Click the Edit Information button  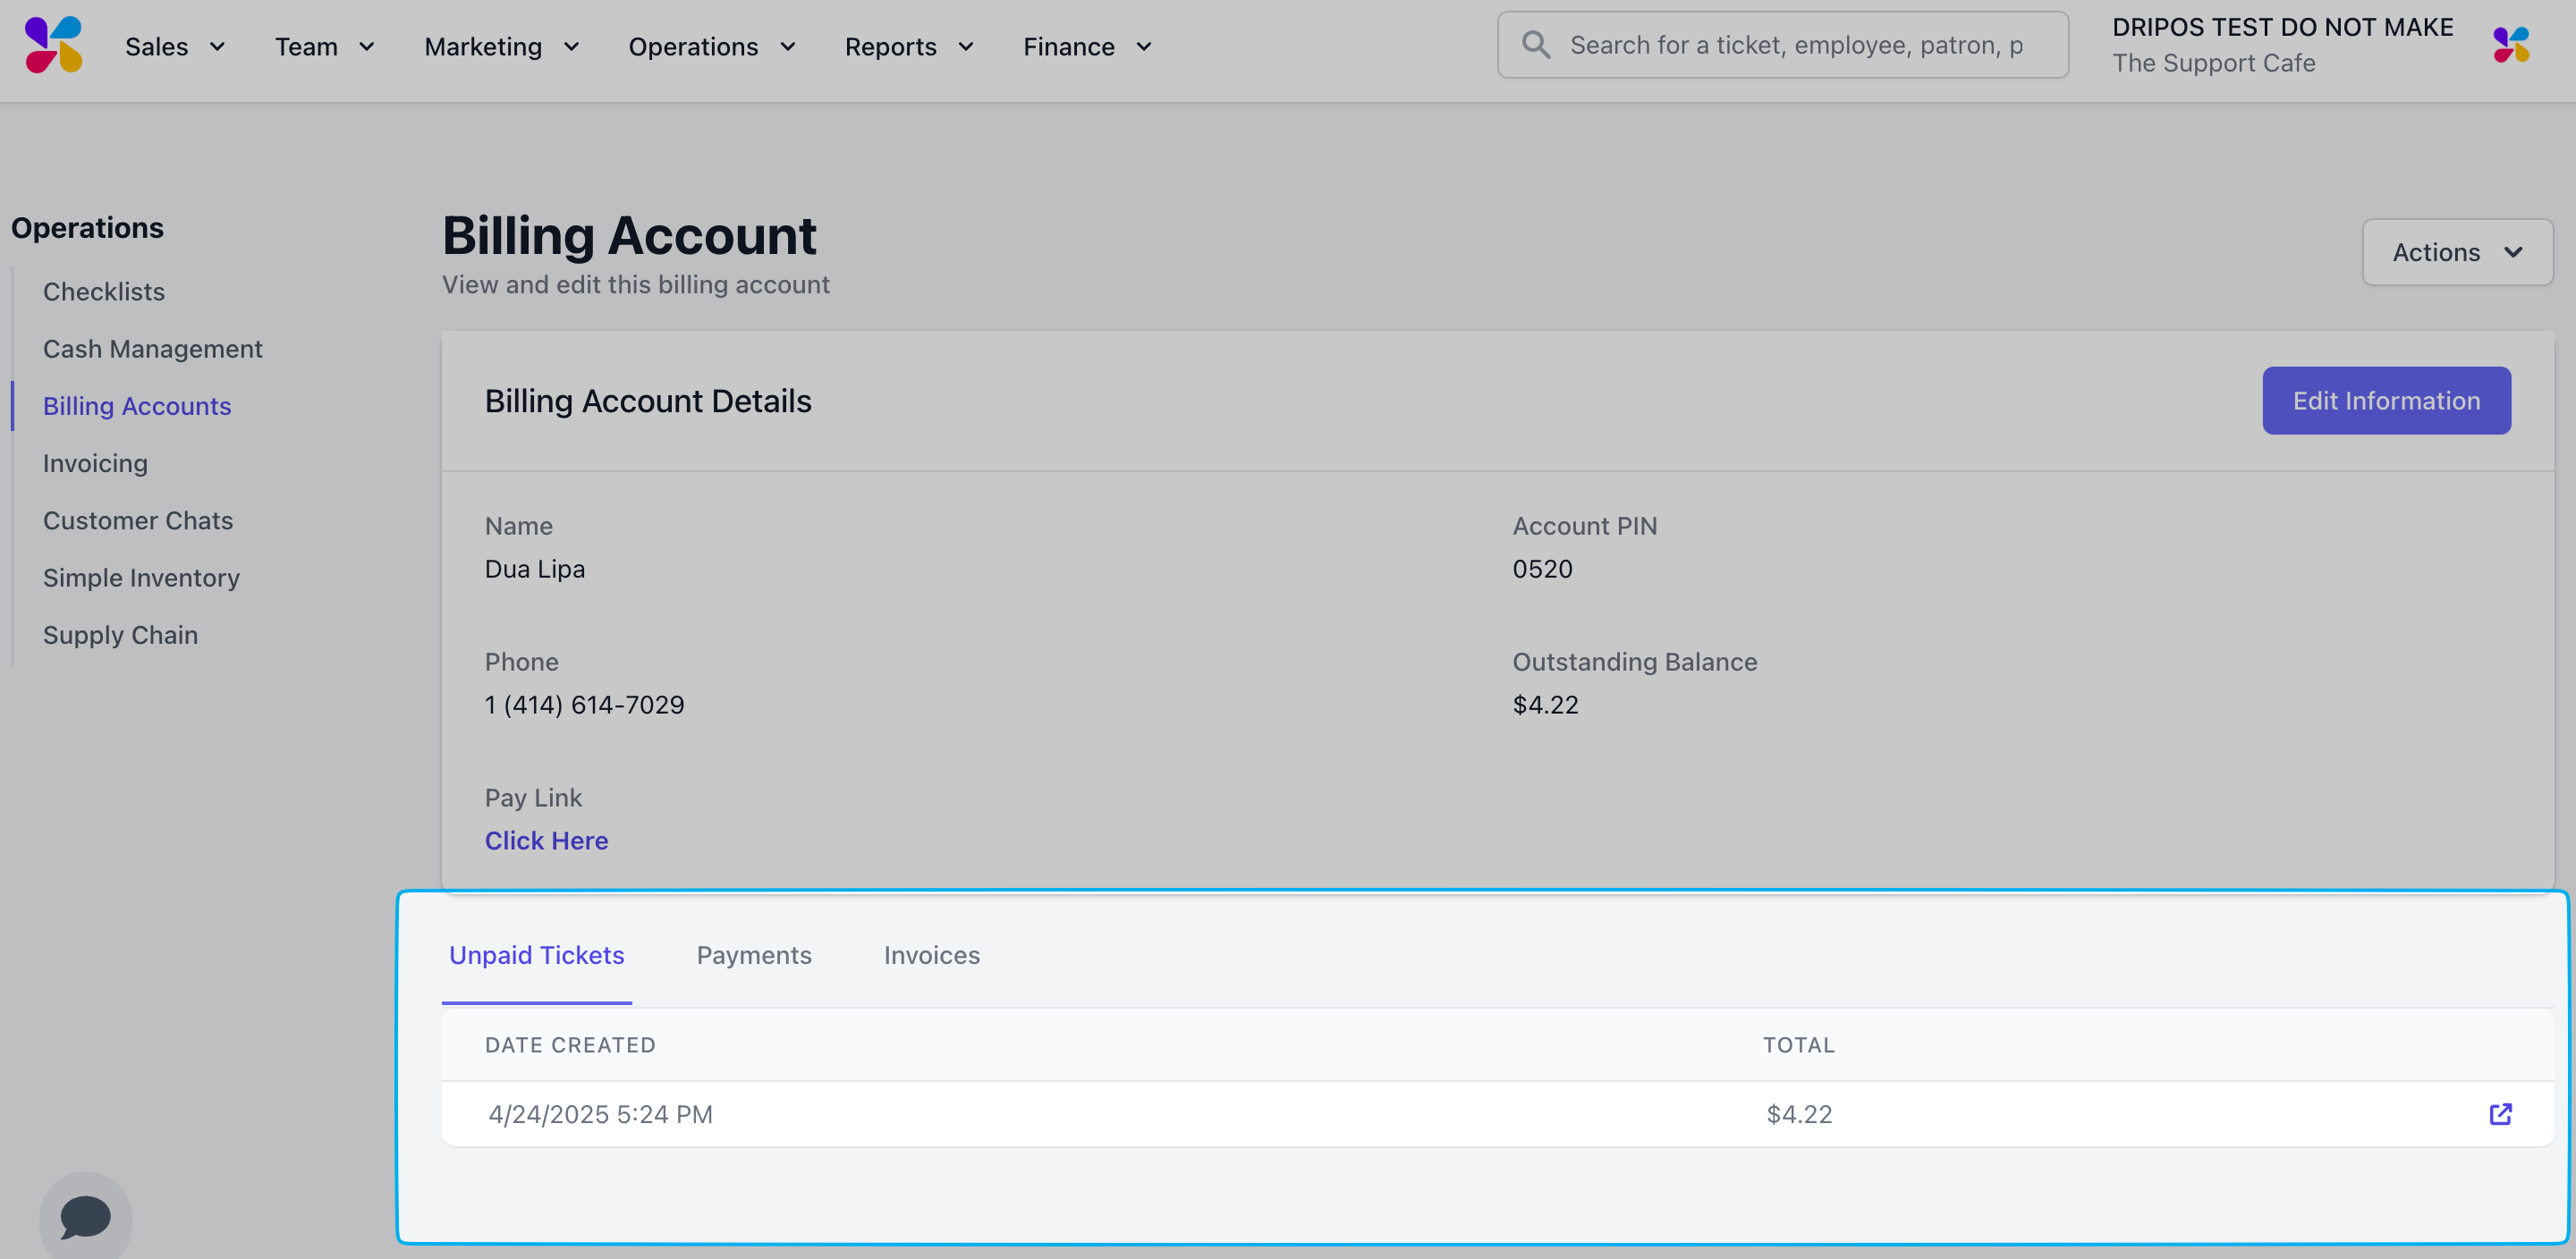tap(2385, 401)
